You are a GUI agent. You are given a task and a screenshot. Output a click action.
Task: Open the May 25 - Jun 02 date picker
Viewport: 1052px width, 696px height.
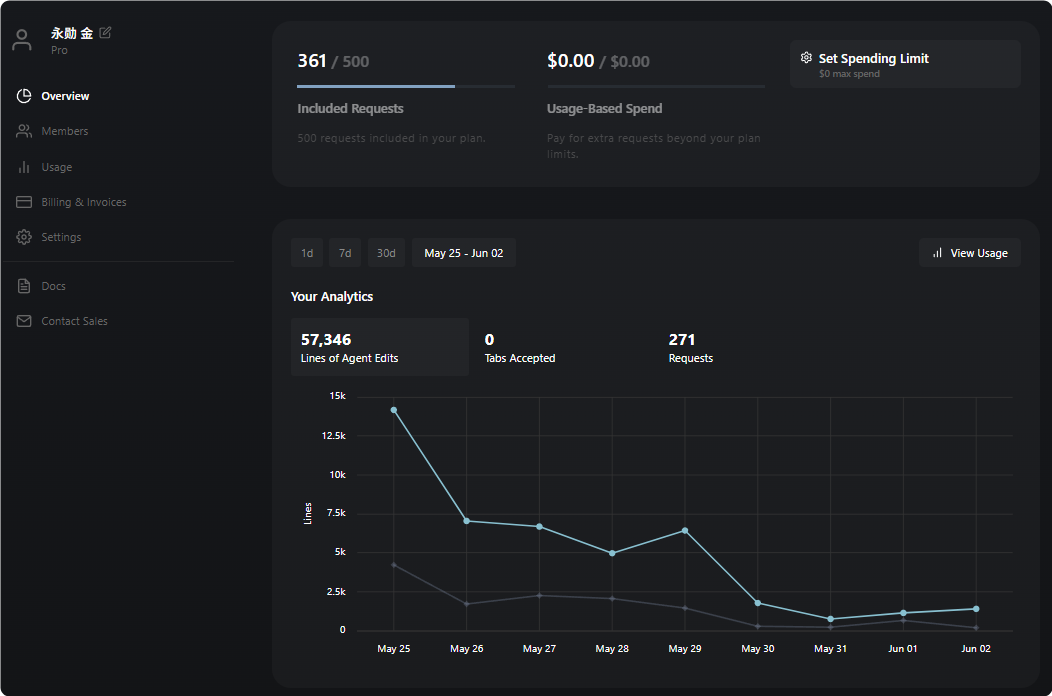pos(464,253)
